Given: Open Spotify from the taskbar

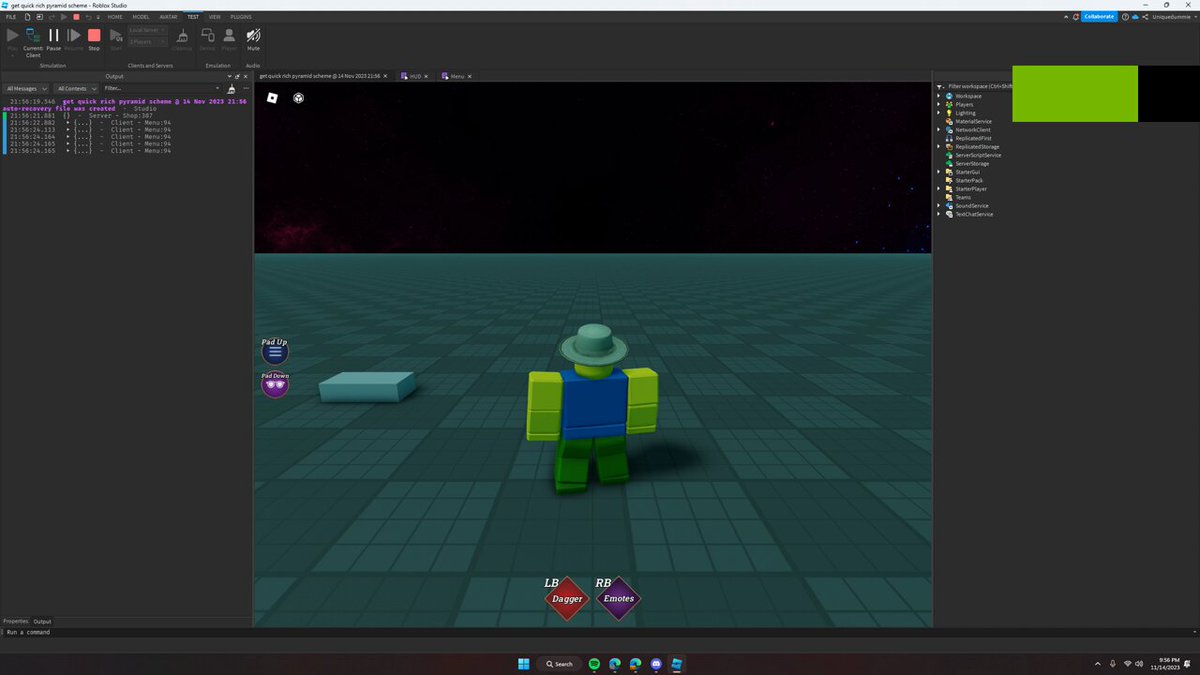Looking at the screenshot, I should point(594,664).
